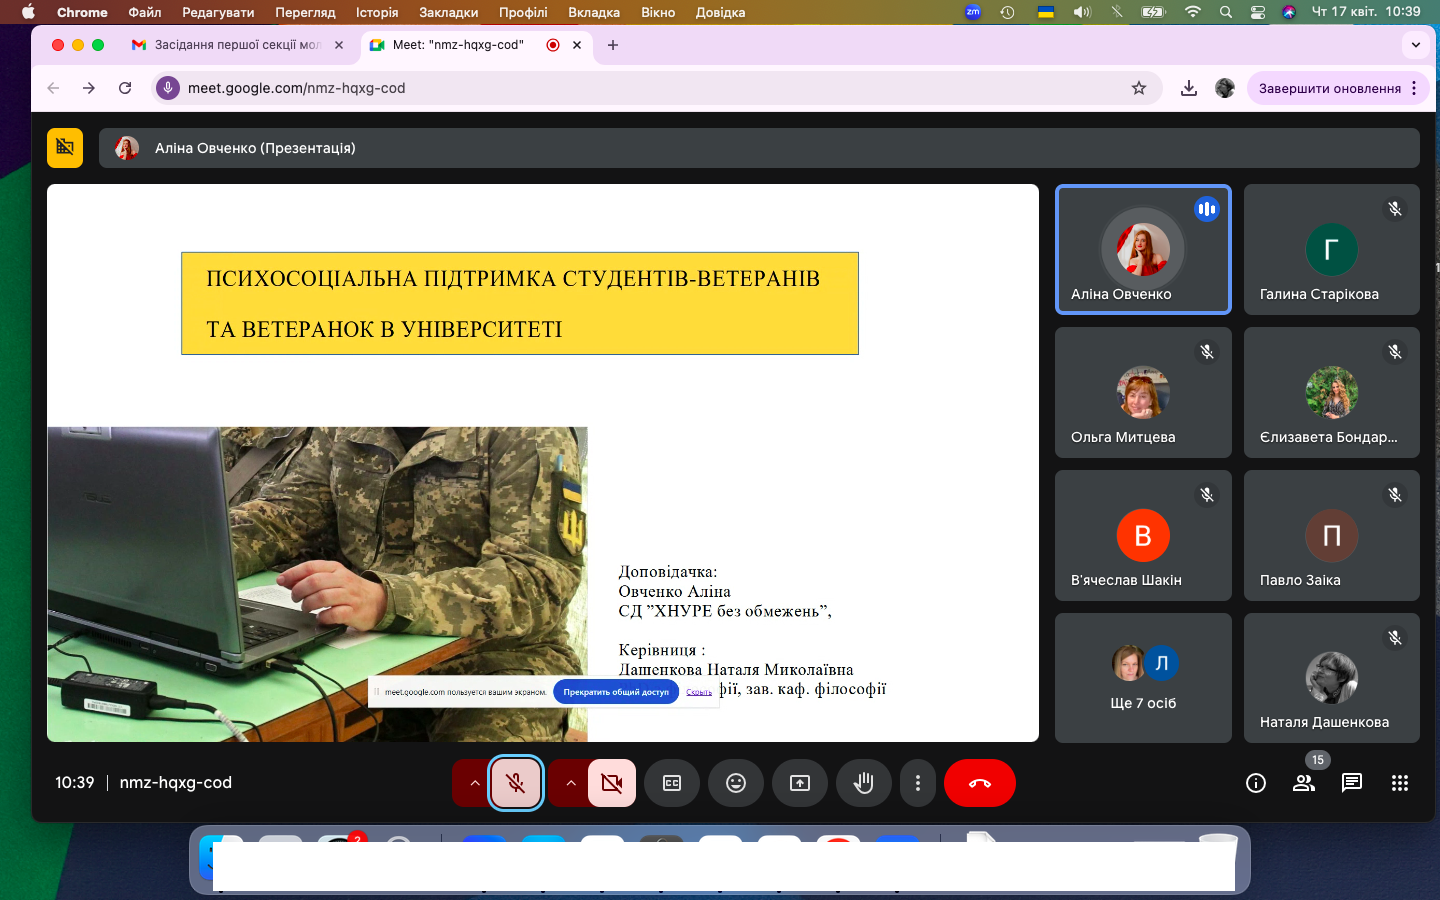Click the 'Скрыть' link

pyautogui.click(x=699, y=692)
